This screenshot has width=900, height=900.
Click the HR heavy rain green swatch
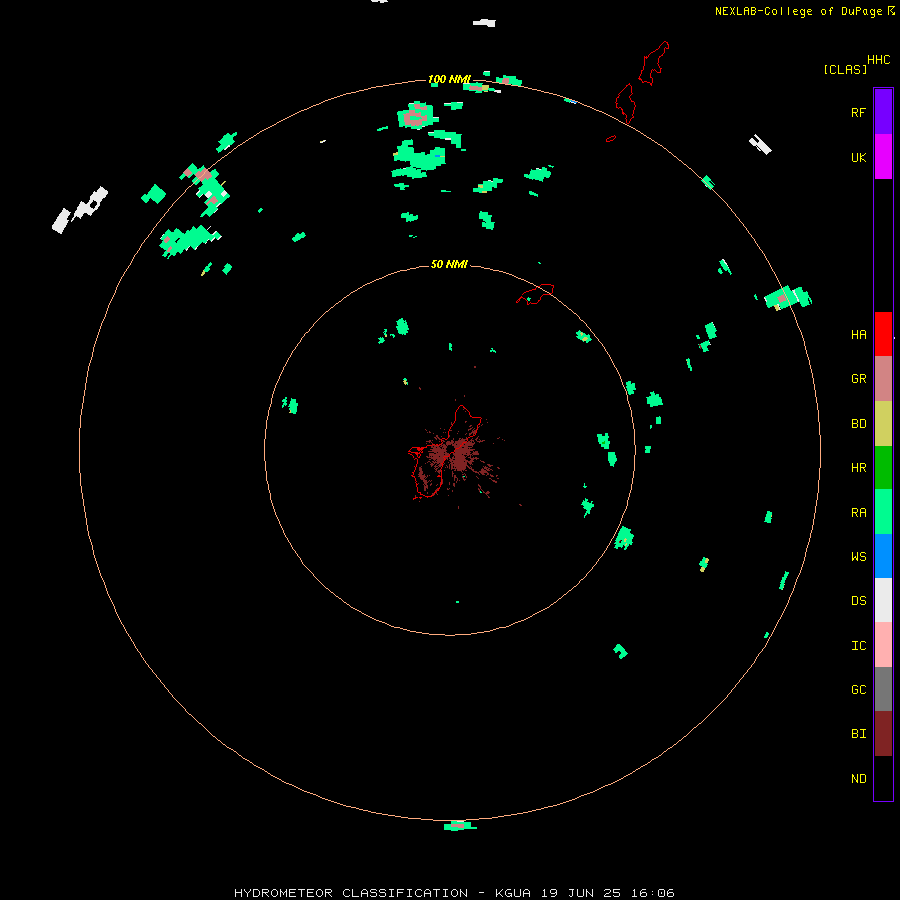tap(883, 468)
